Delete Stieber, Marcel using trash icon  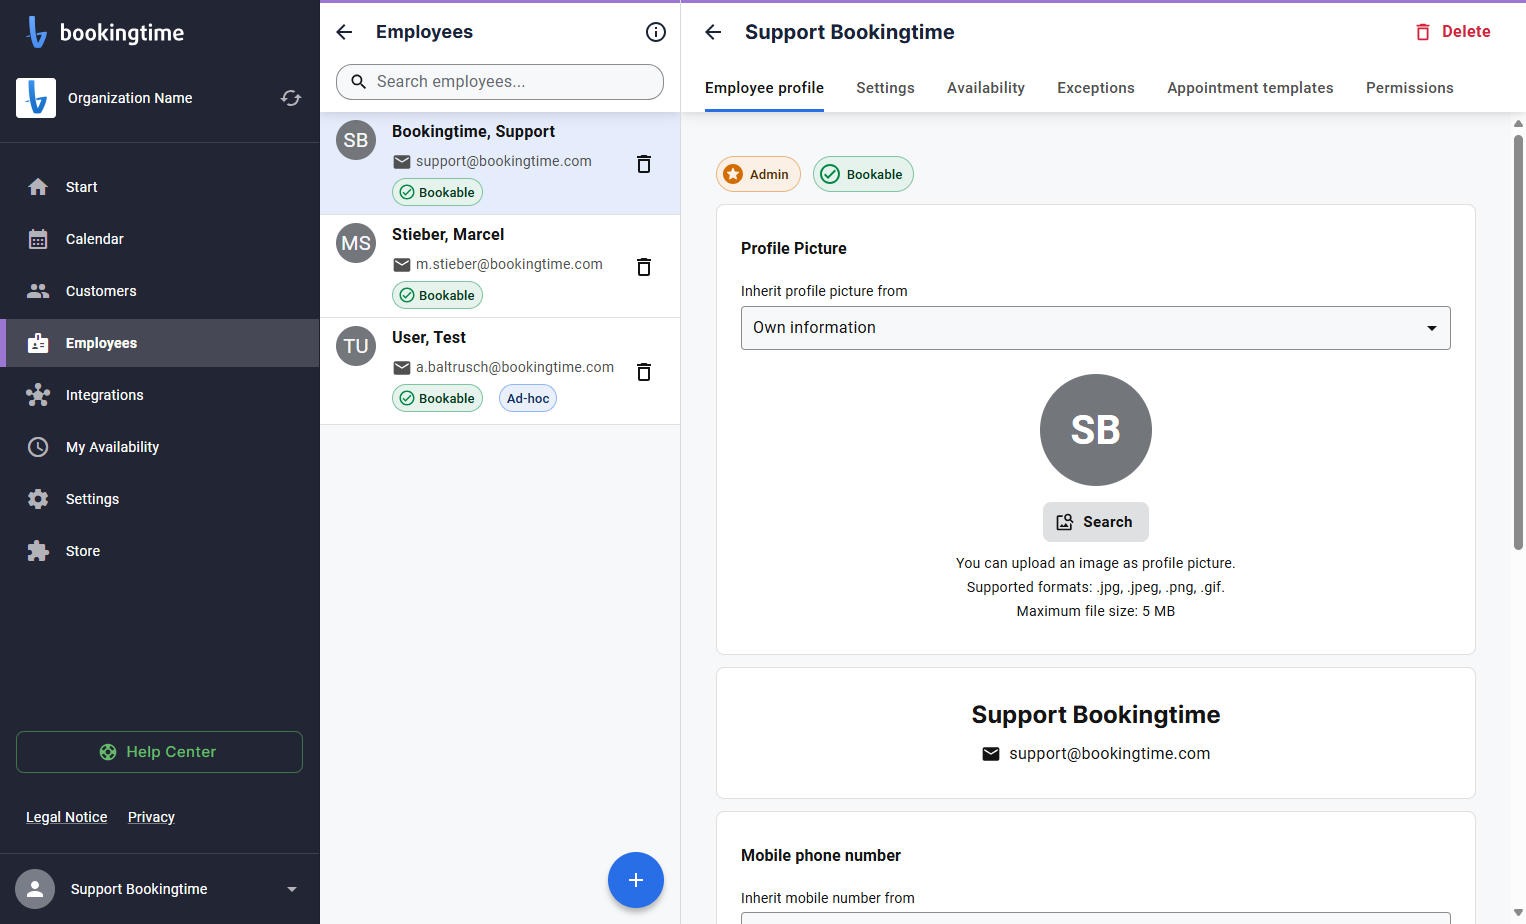[644, 267]
